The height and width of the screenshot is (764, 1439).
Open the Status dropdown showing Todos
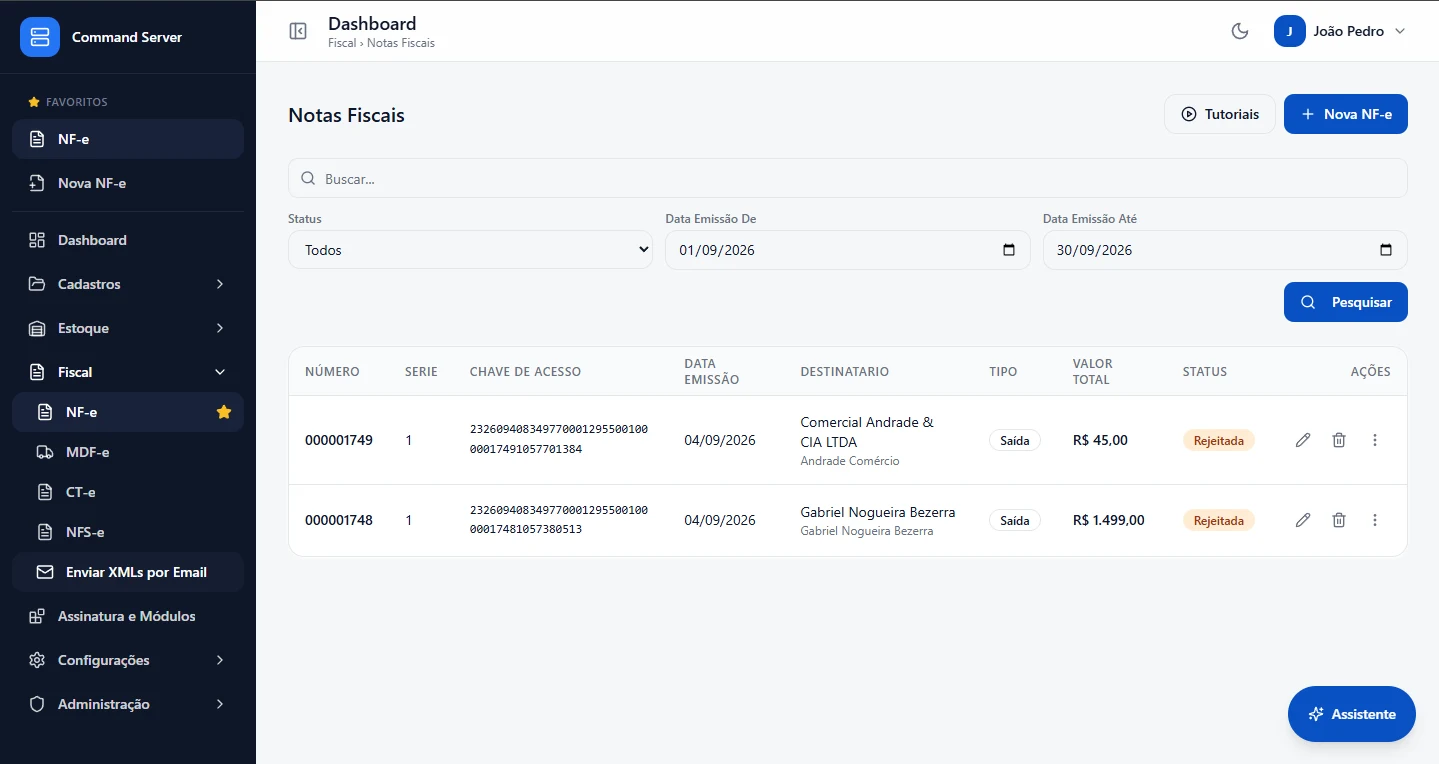tap(470, 250)
